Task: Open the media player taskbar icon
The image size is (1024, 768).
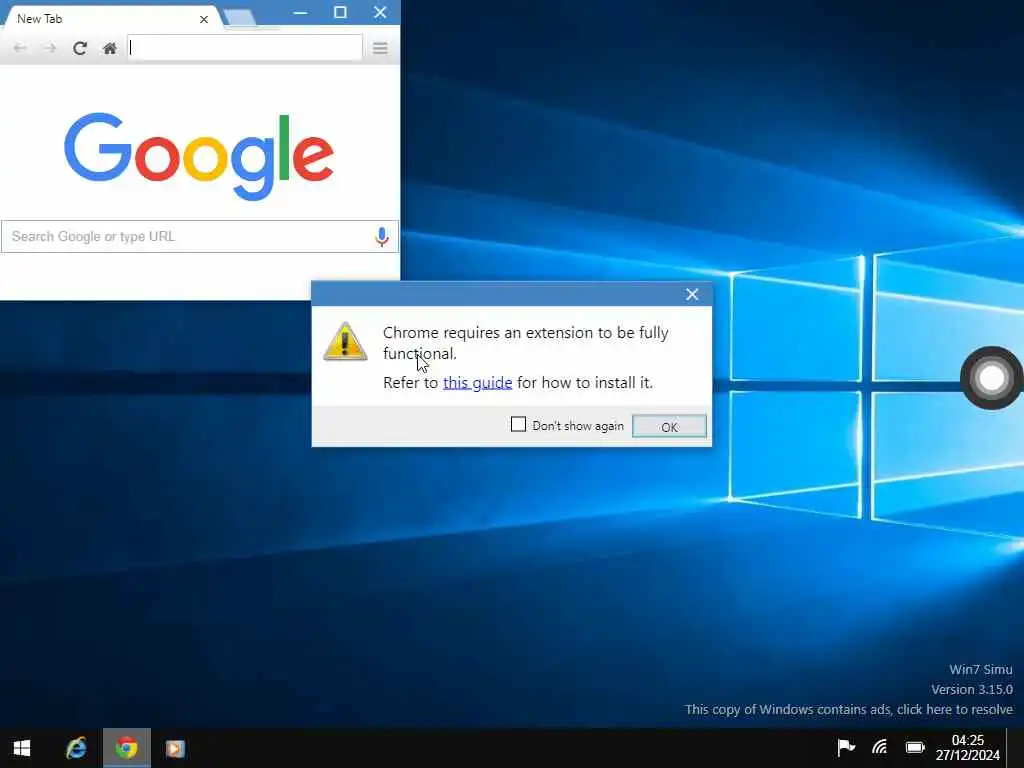Action: pyautogui.click(x=175, y=748)
